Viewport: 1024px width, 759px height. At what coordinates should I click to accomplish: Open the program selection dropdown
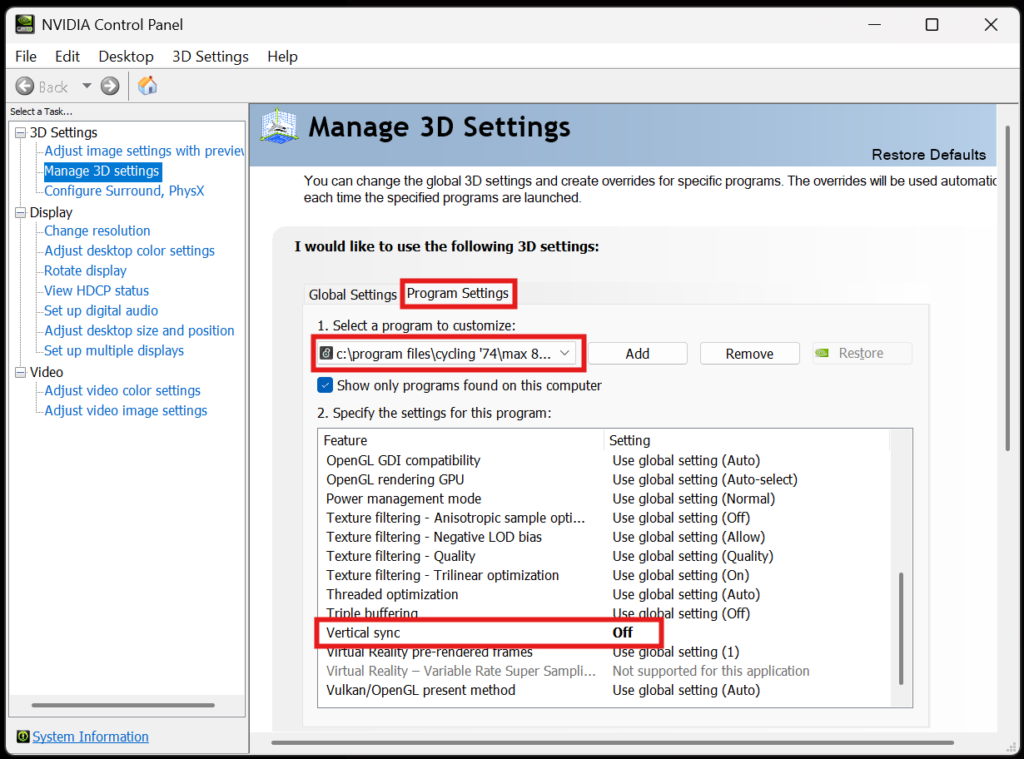click(564, 353)
